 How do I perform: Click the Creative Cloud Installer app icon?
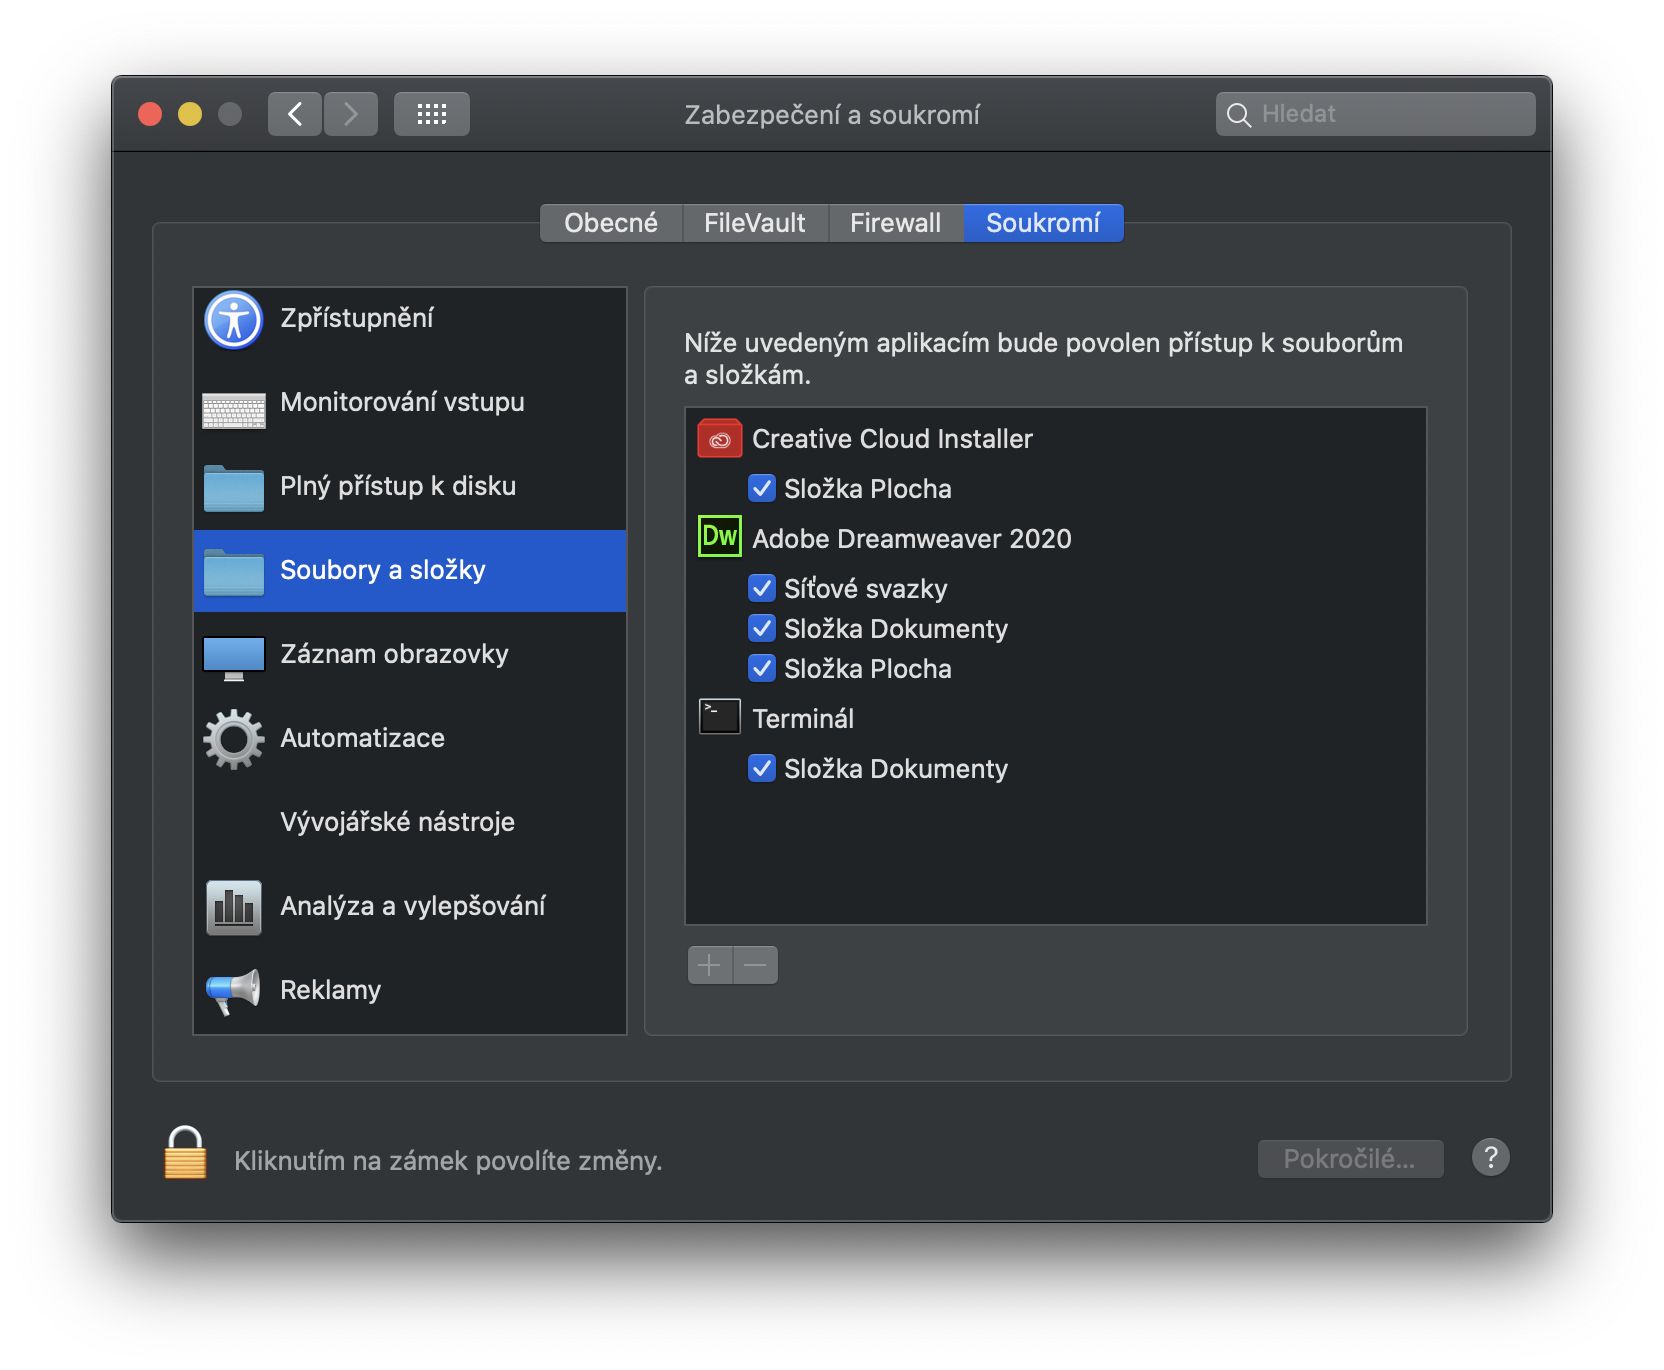pos(719,439)
